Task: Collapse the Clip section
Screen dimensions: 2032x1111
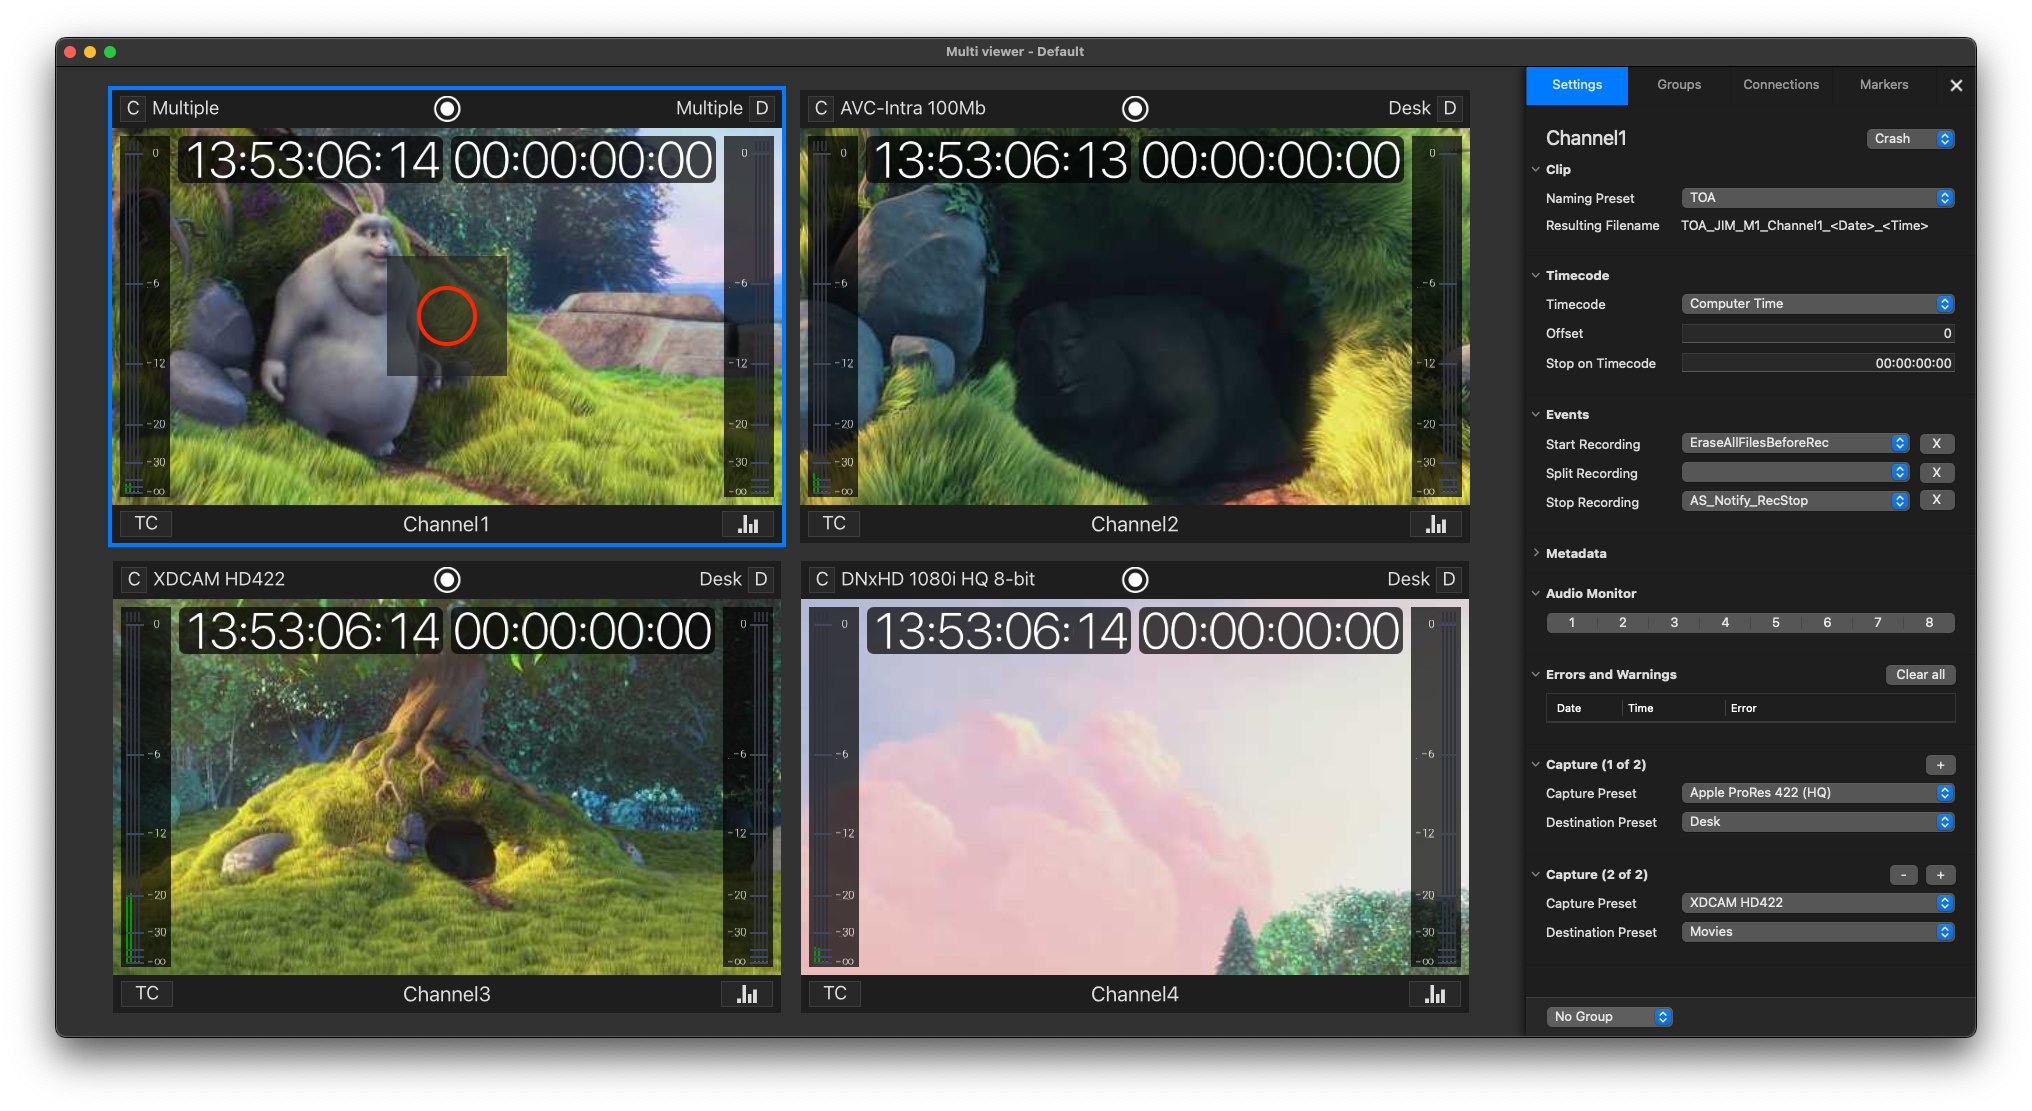Action: pyautogui.click(x=1536, y=169)
